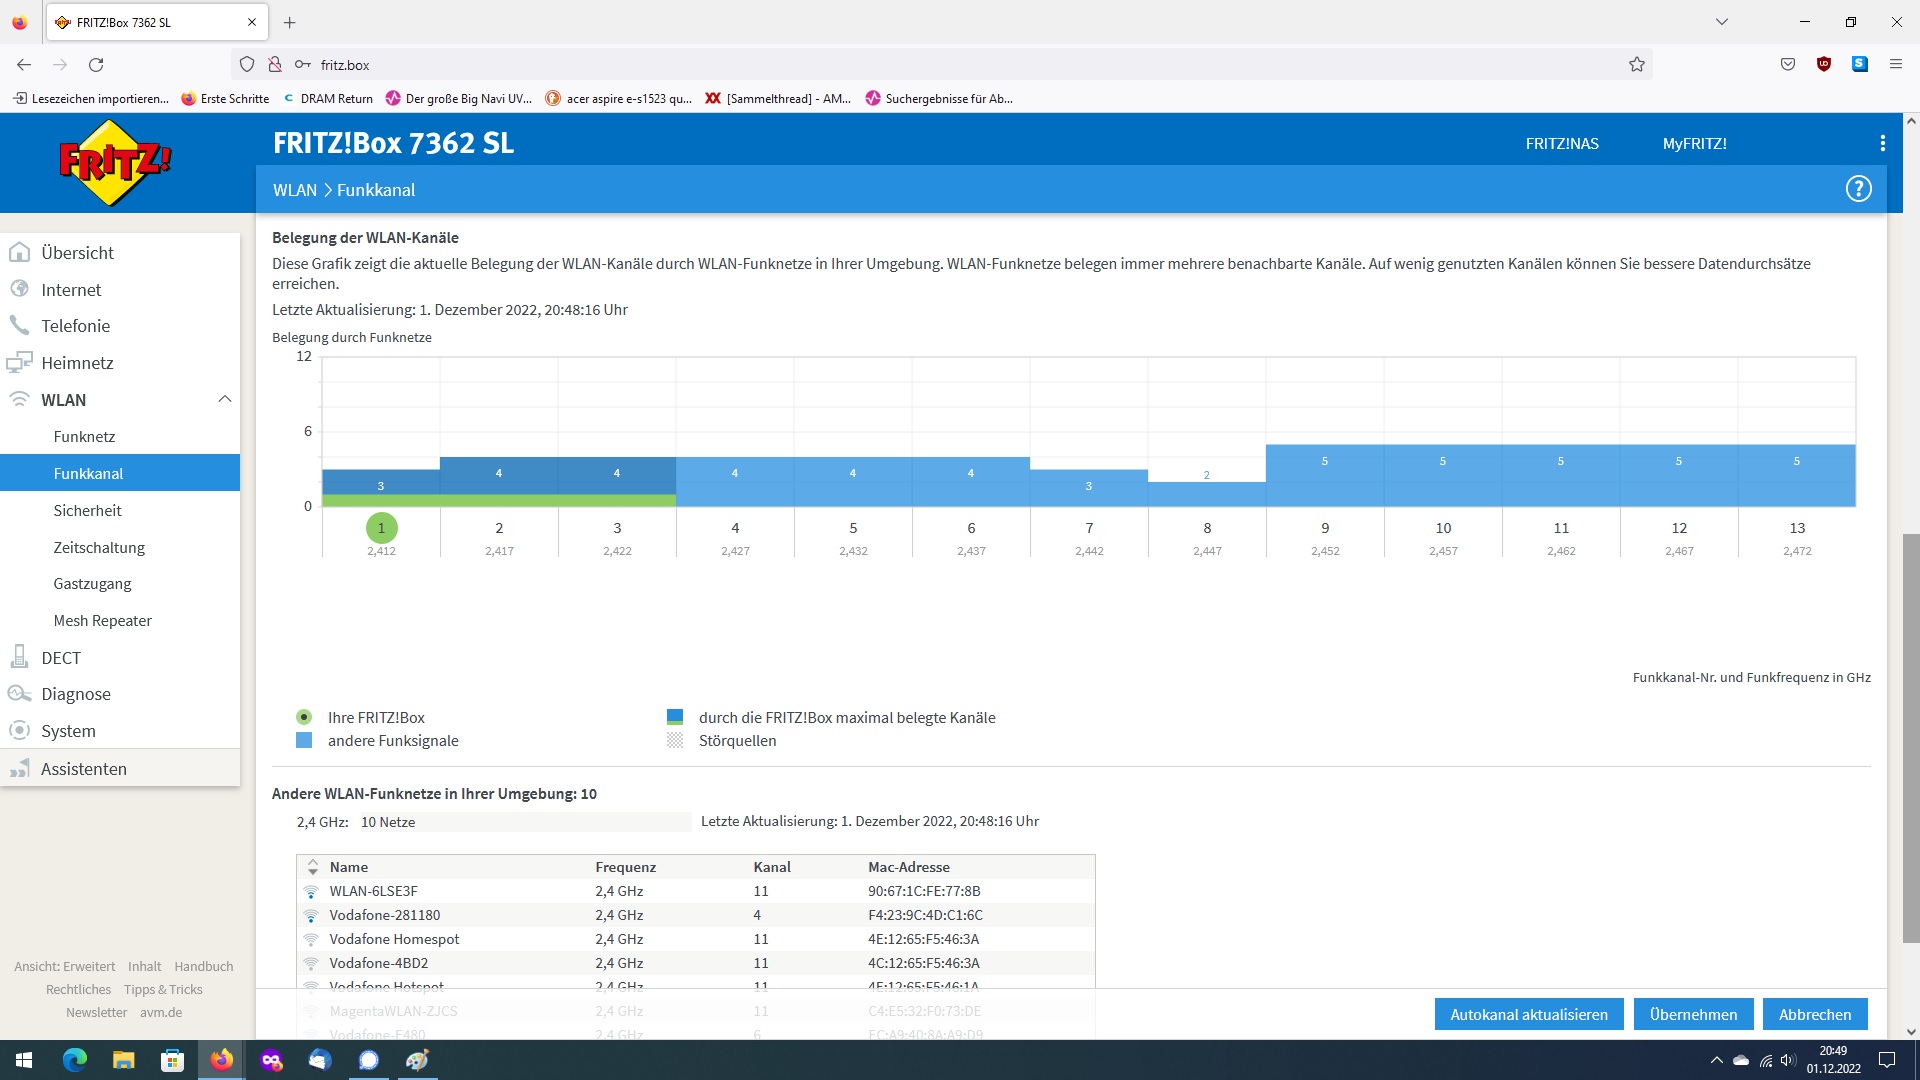The height and width of the screenshot is (1080, 1920).
Task: Open the three-dot options menu
Action: point(1882,143)
